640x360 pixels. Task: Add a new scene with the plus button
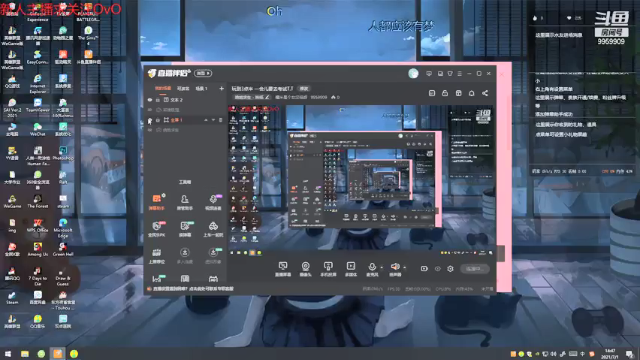(x=221, y=89)
